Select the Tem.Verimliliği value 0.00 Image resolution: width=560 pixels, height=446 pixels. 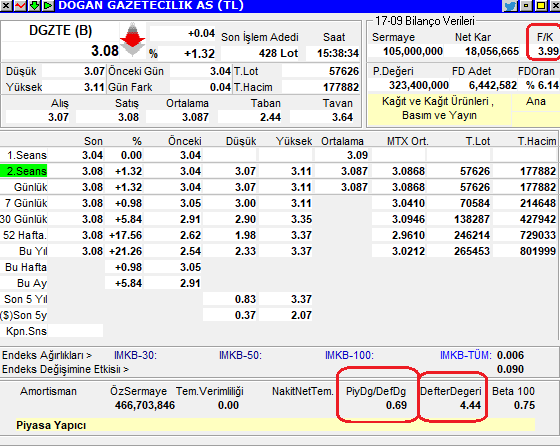(x=228, y=405)
